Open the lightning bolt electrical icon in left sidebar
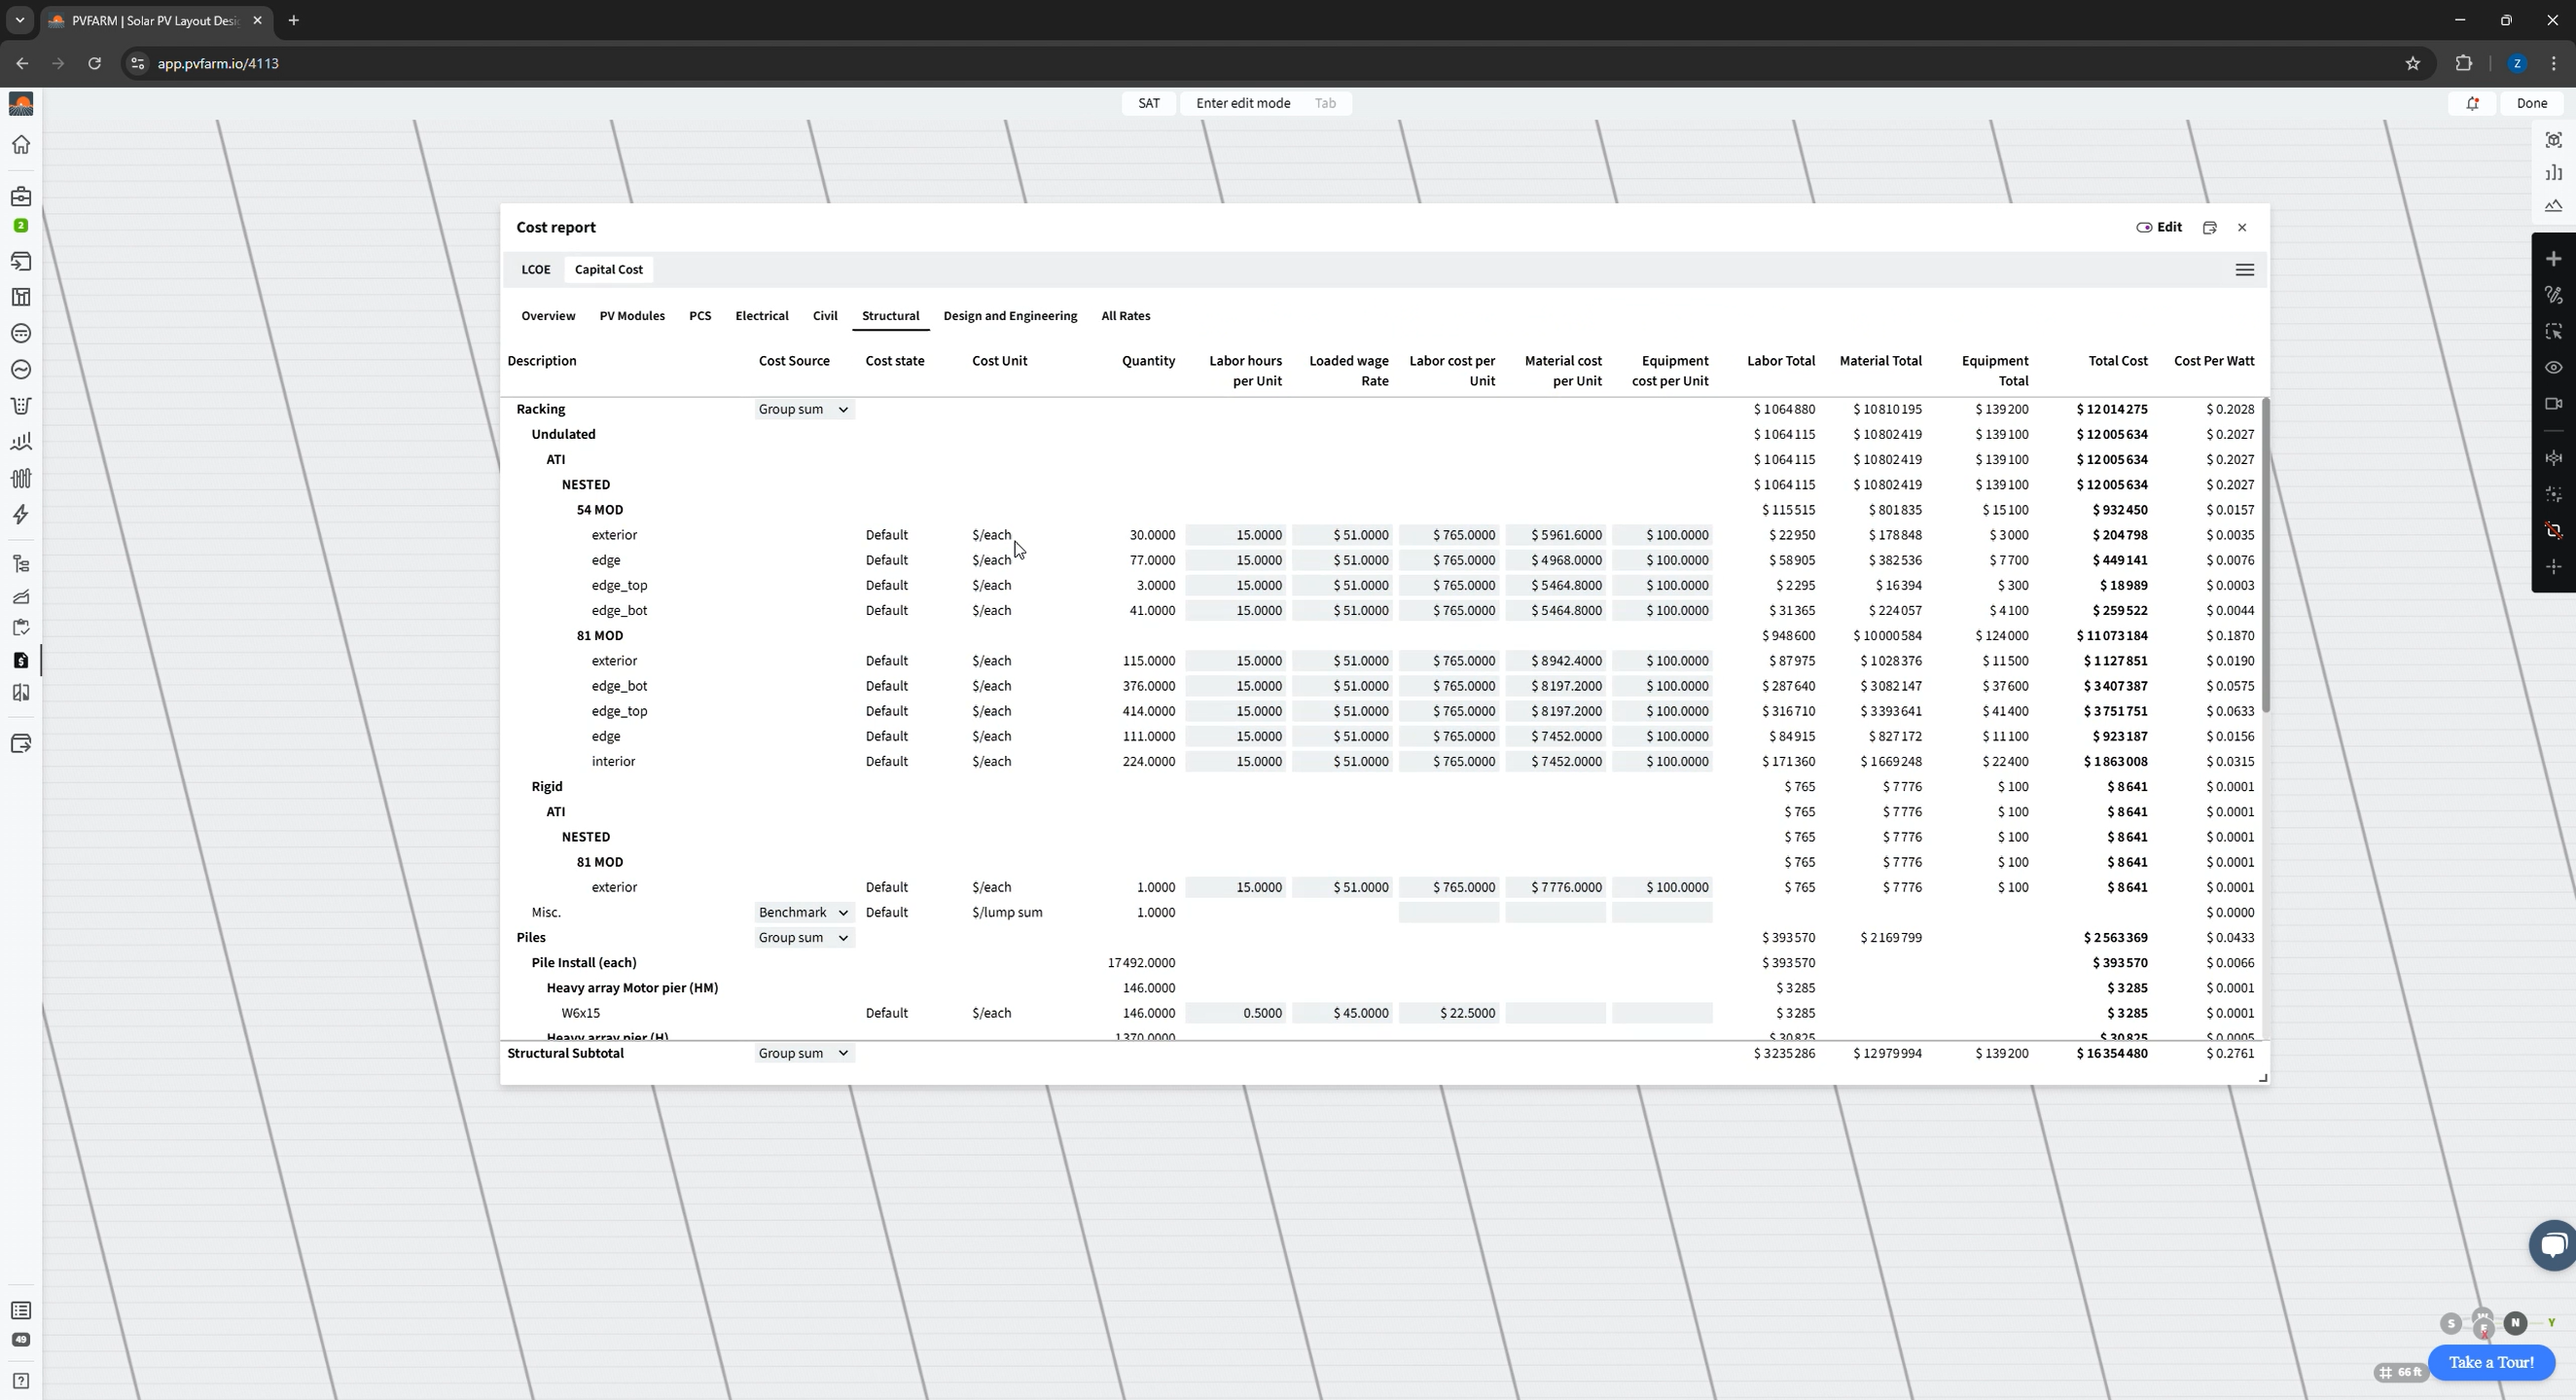The height and width of the screenshot is (1400, 2576). [x=20, y=515]
